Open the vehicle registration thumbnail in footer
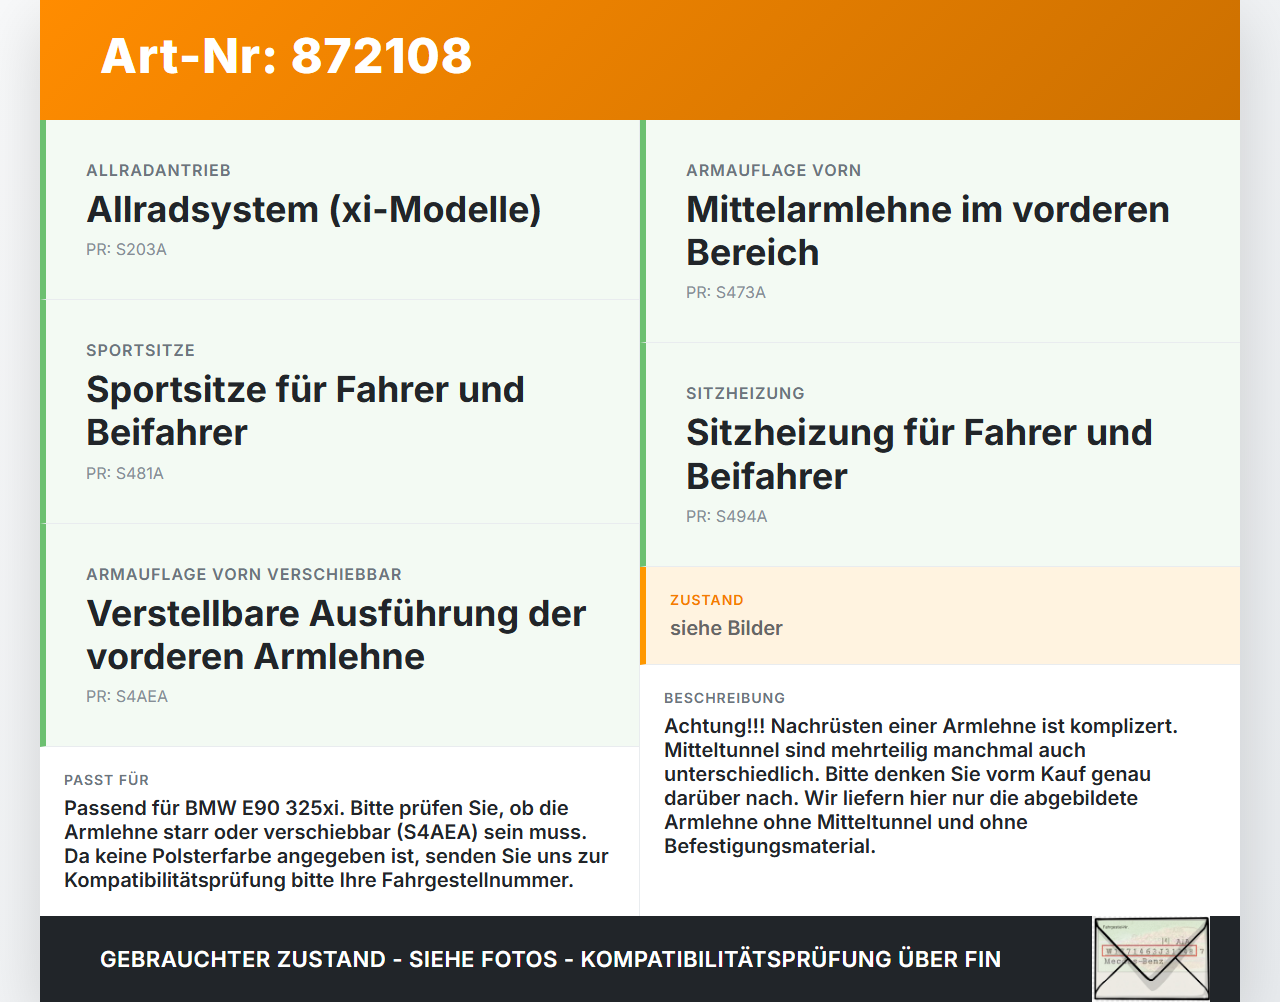Image resolution: width=1280 pixels, height=1002 pixels. (1151, 959)
